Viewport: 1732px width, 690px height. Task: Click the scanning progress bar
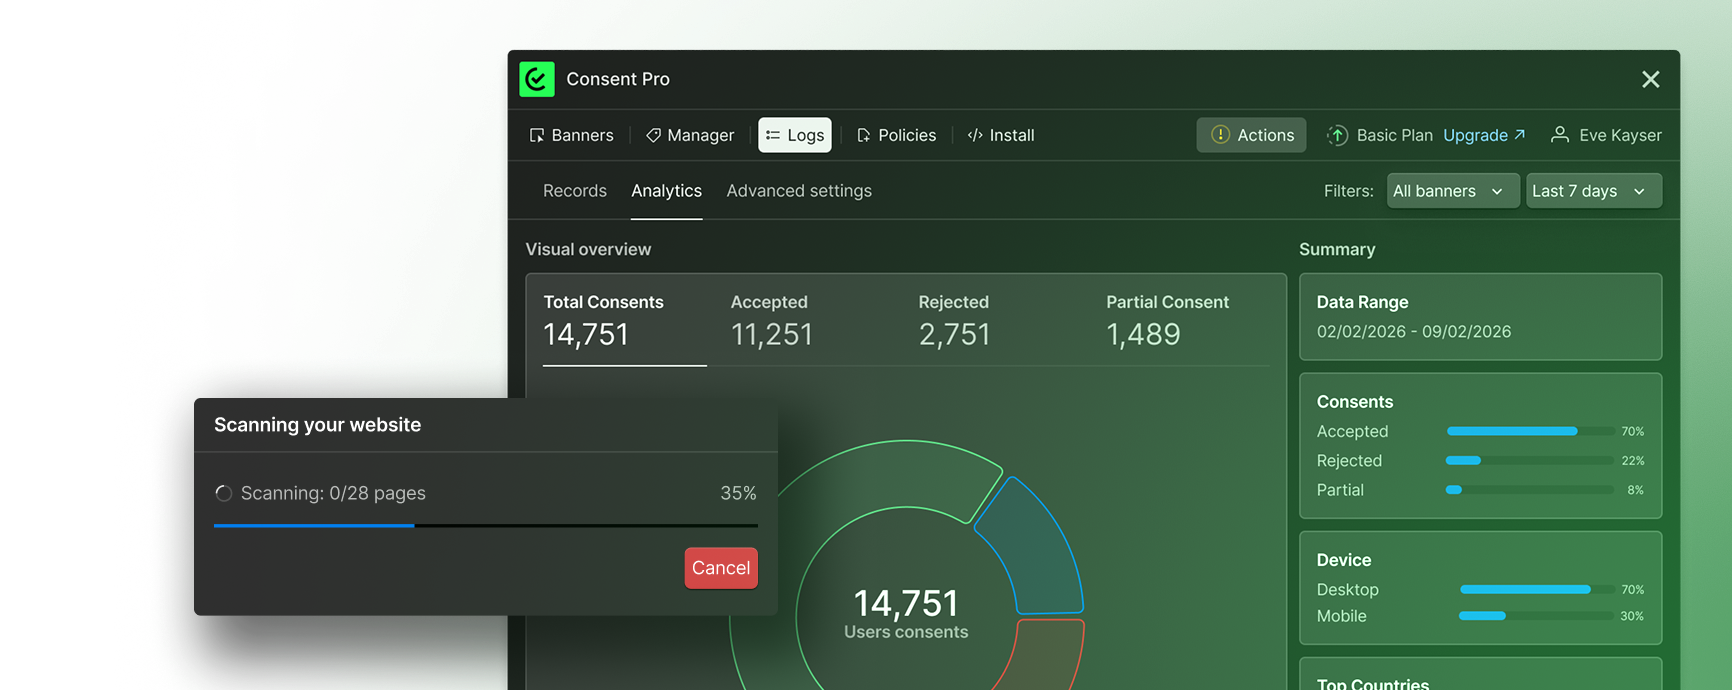click(486, 525)
